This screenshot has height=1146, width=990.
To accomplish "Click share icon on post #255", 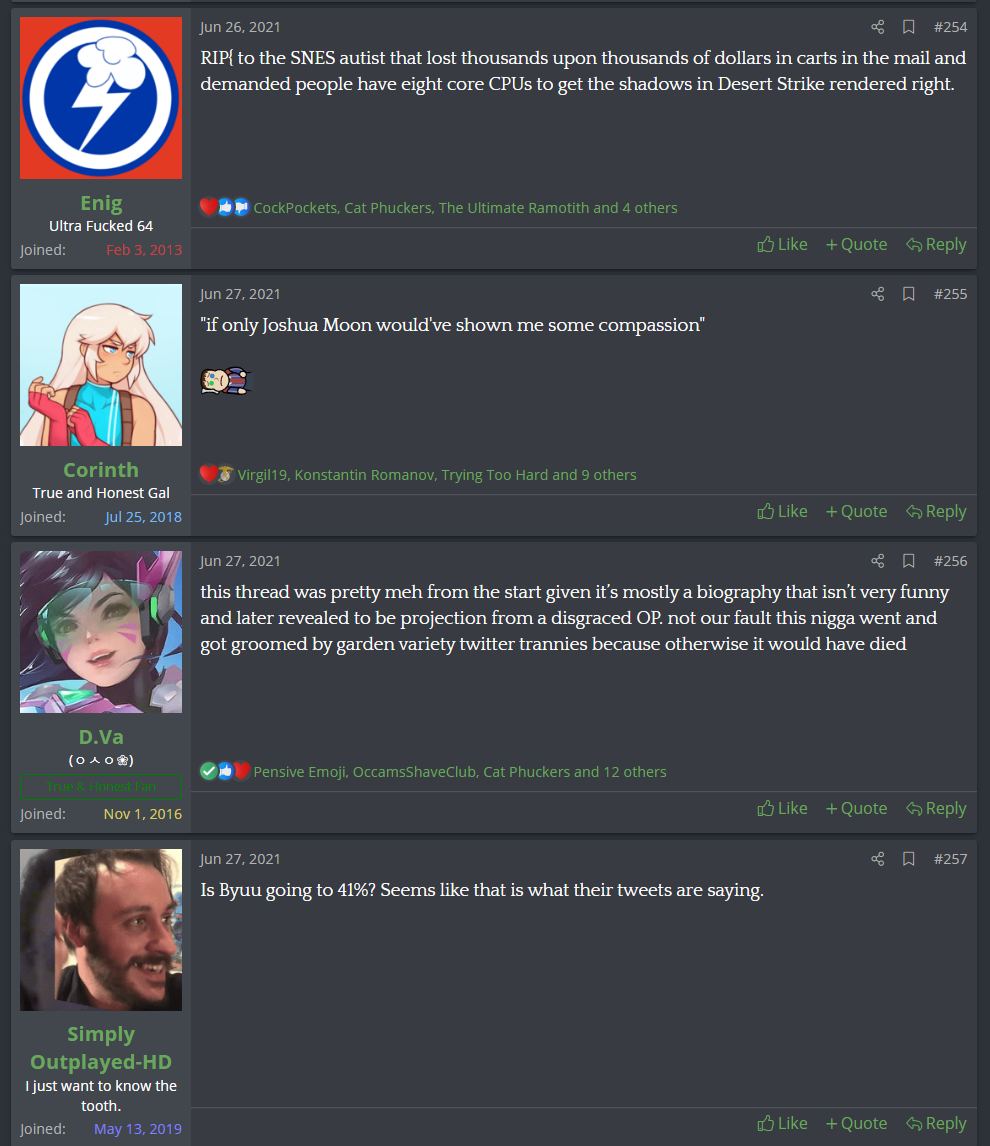I will pyautogui.click(x=877, y=294).
